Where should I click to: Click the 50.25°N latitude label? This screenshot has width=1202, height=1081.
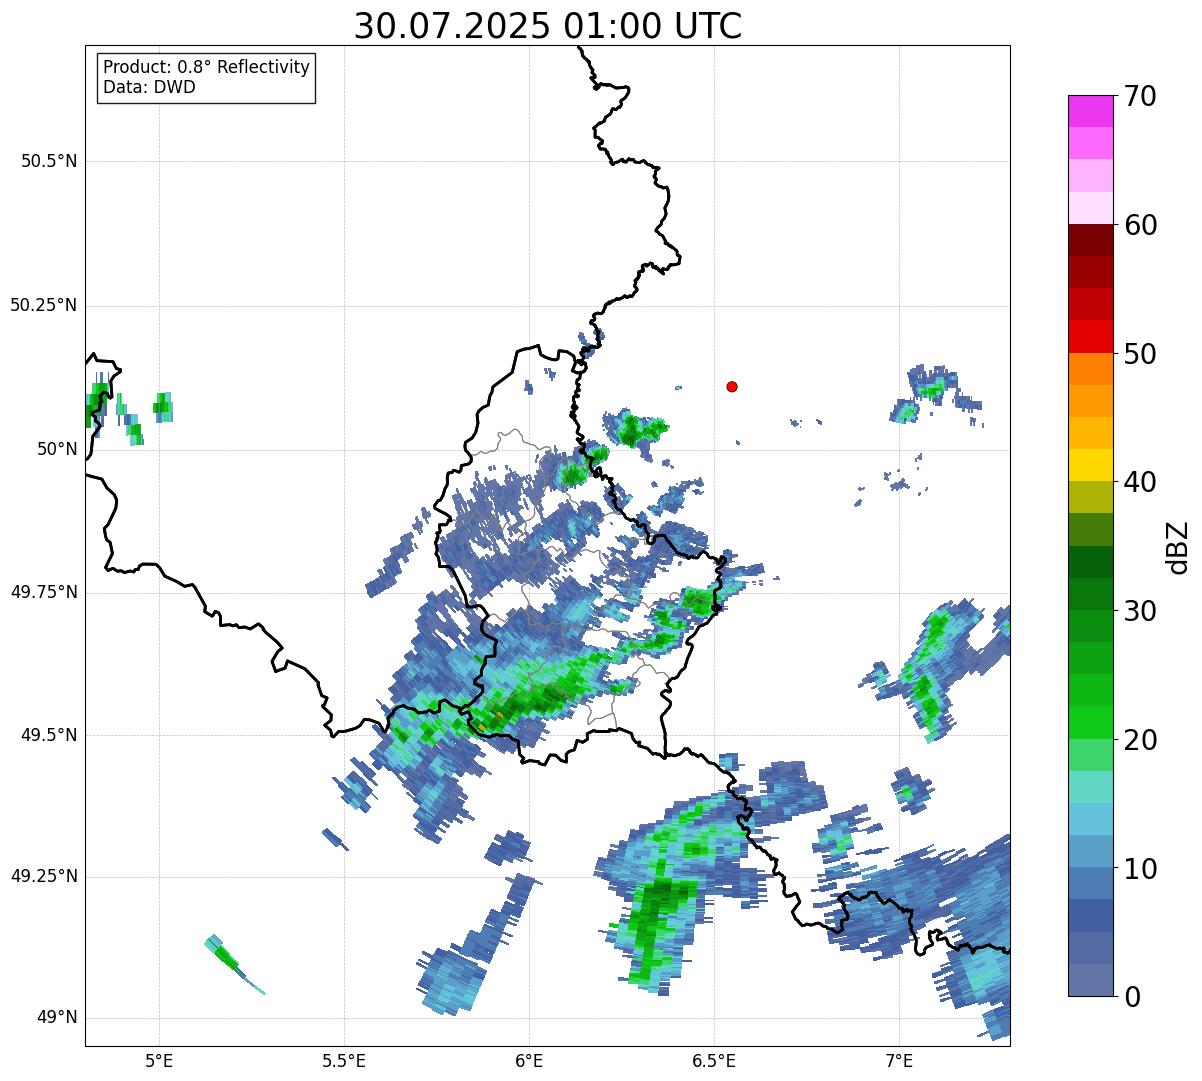[x=44, y=305]
